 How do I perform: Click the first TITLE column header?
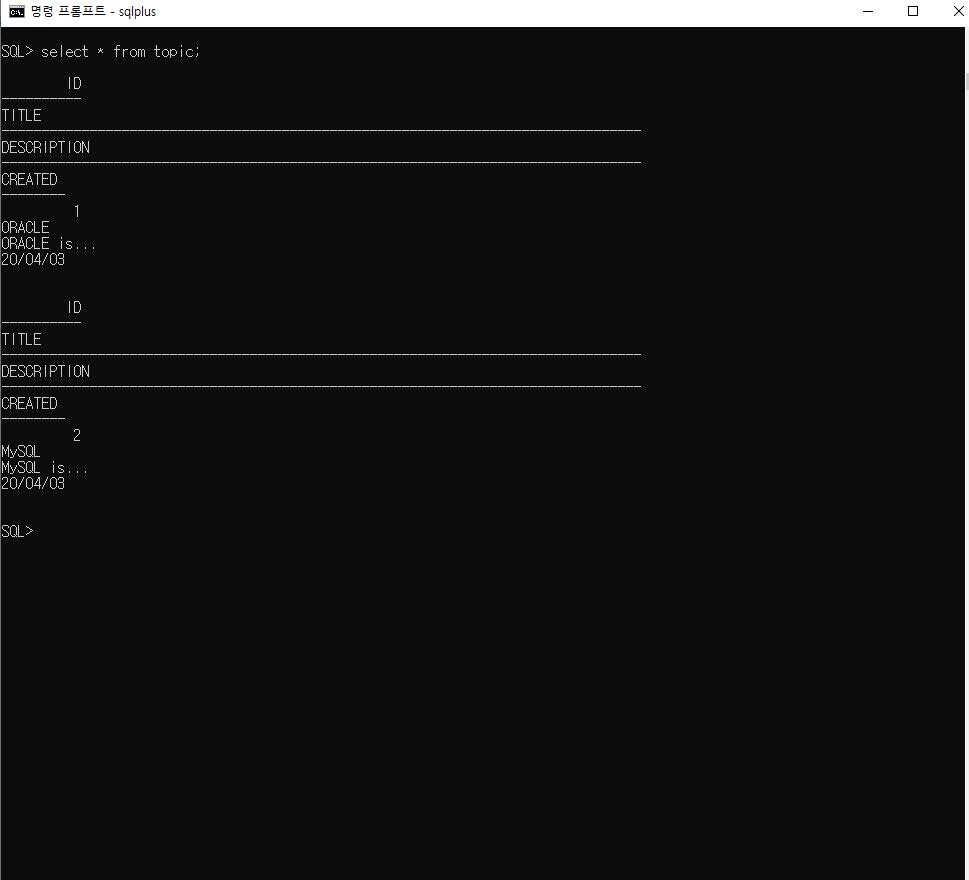[x=22, y=116]
